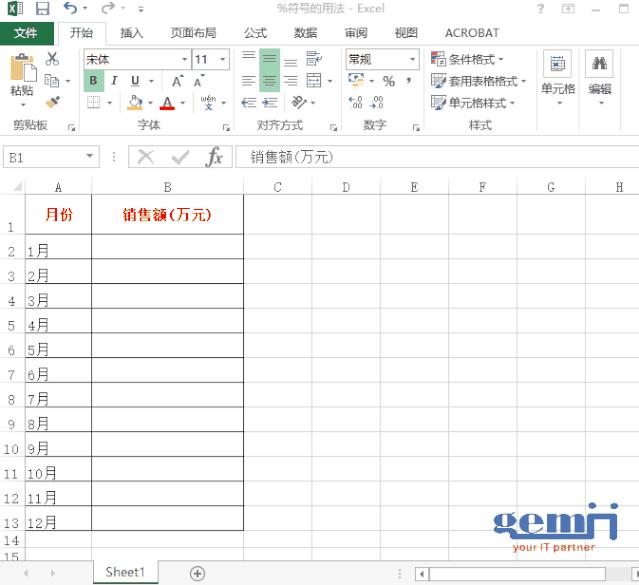
Task: Increase font size with larger A
Action: [177, 81]
